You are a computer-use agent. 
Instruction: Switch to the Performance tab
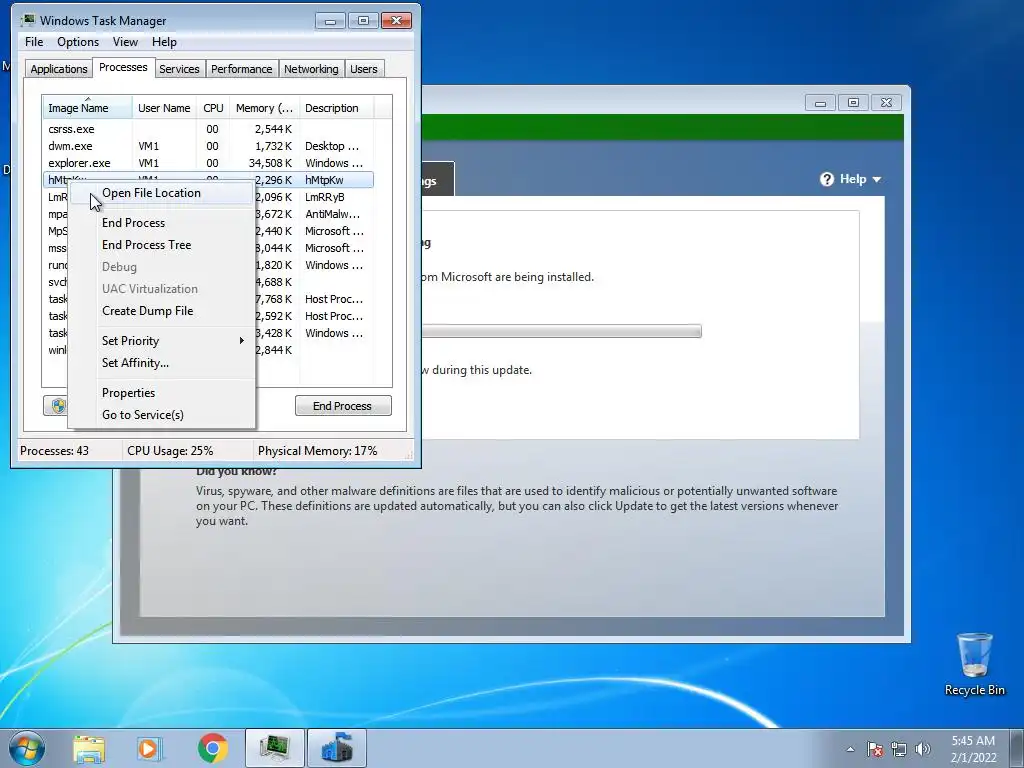coord(241,69)
